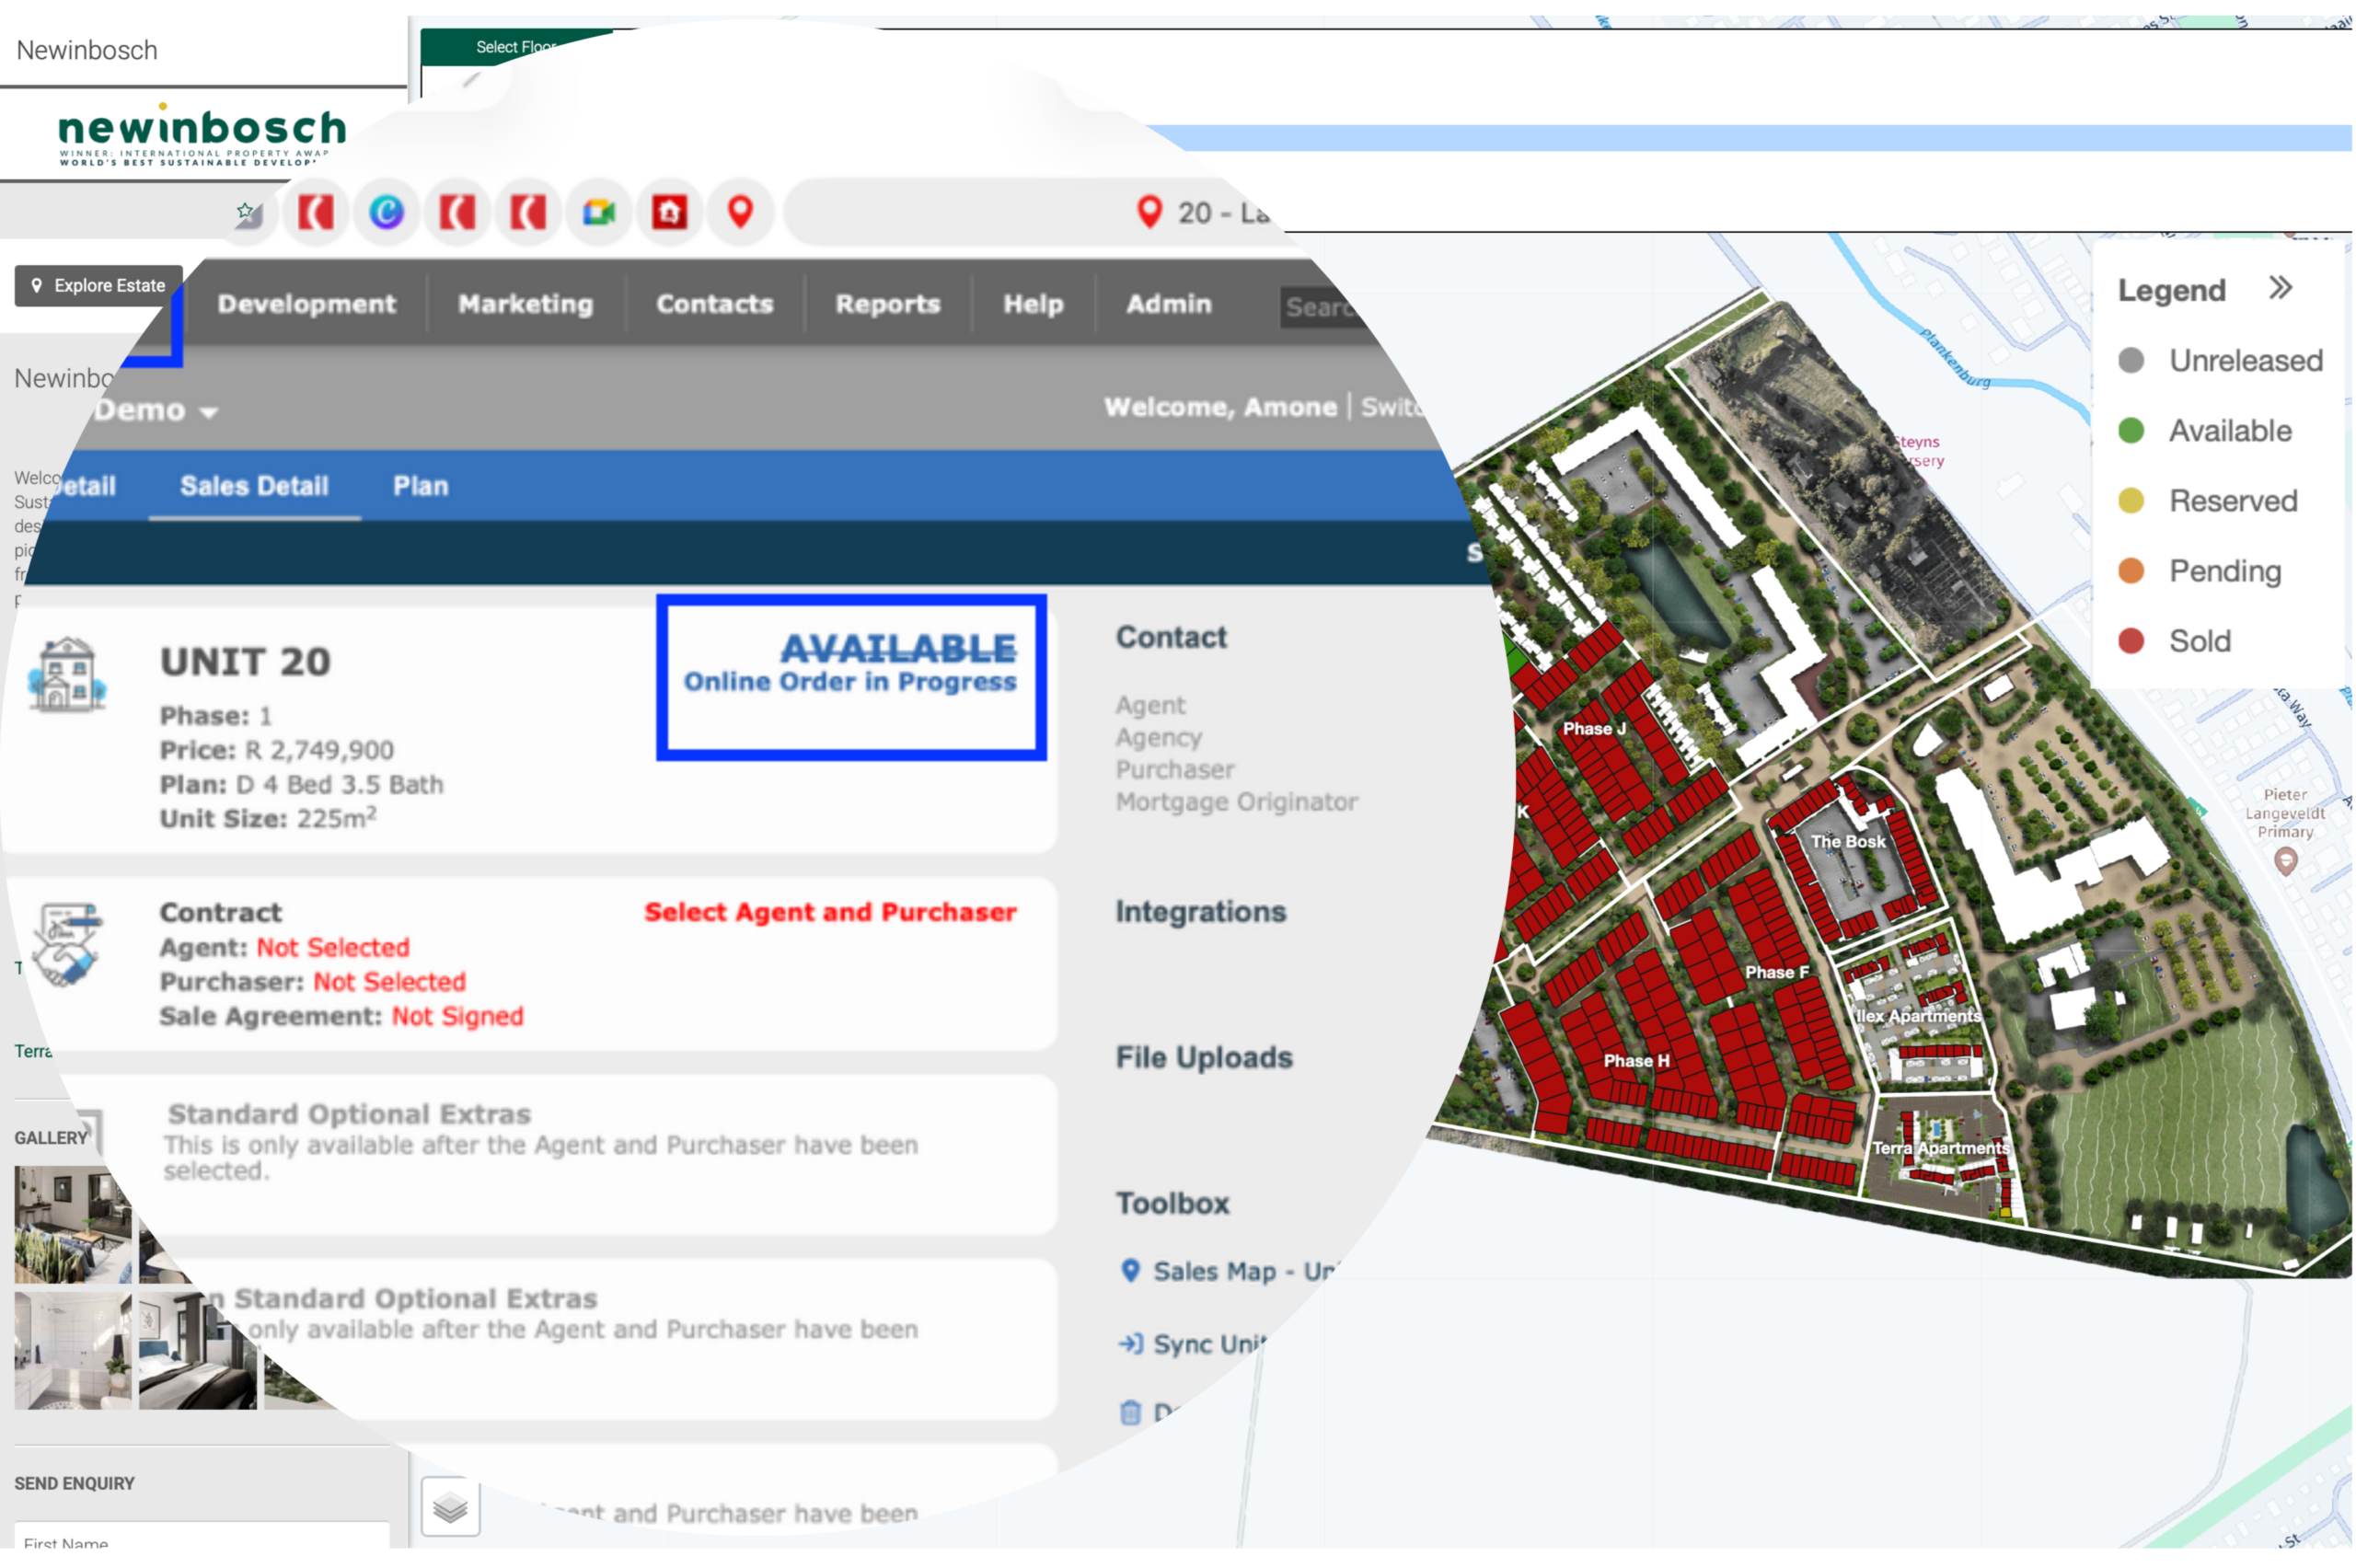Open the Admin menu

click(1169, 304)
